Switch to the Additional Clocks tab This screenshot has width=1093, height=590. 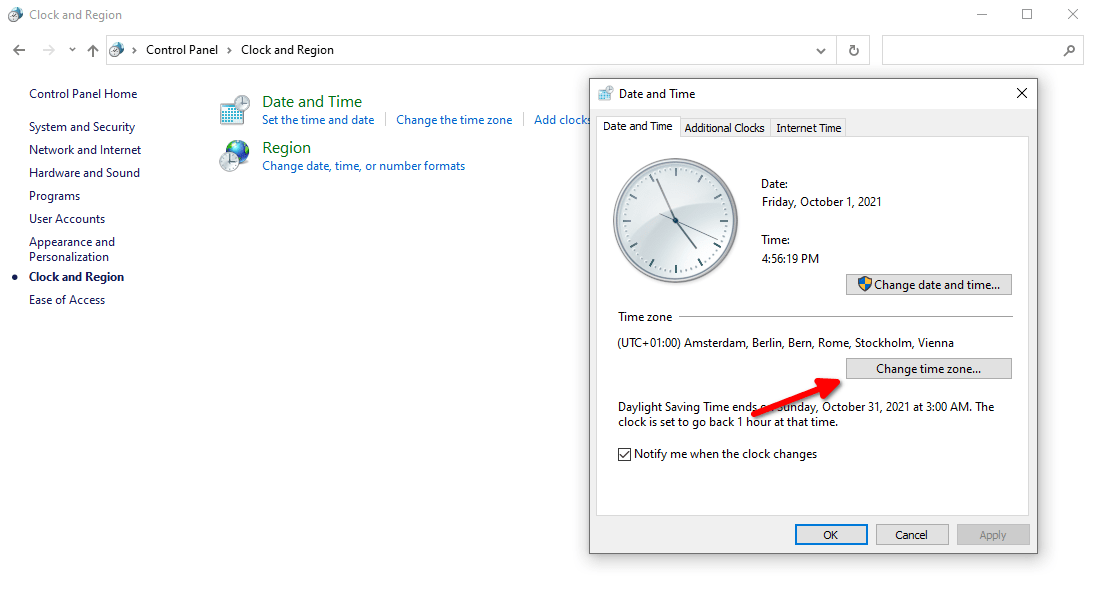(724, 127)
